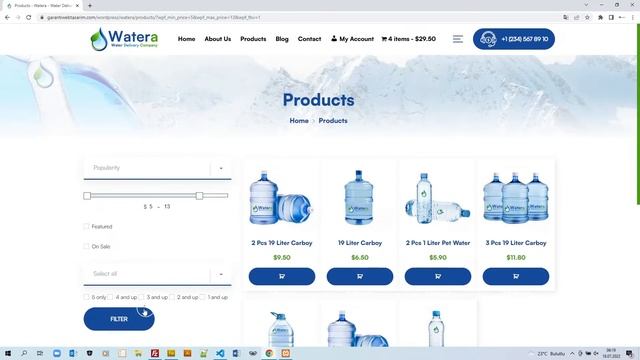Open Visual Studio Code from taskbar

[x=220, y=353]
